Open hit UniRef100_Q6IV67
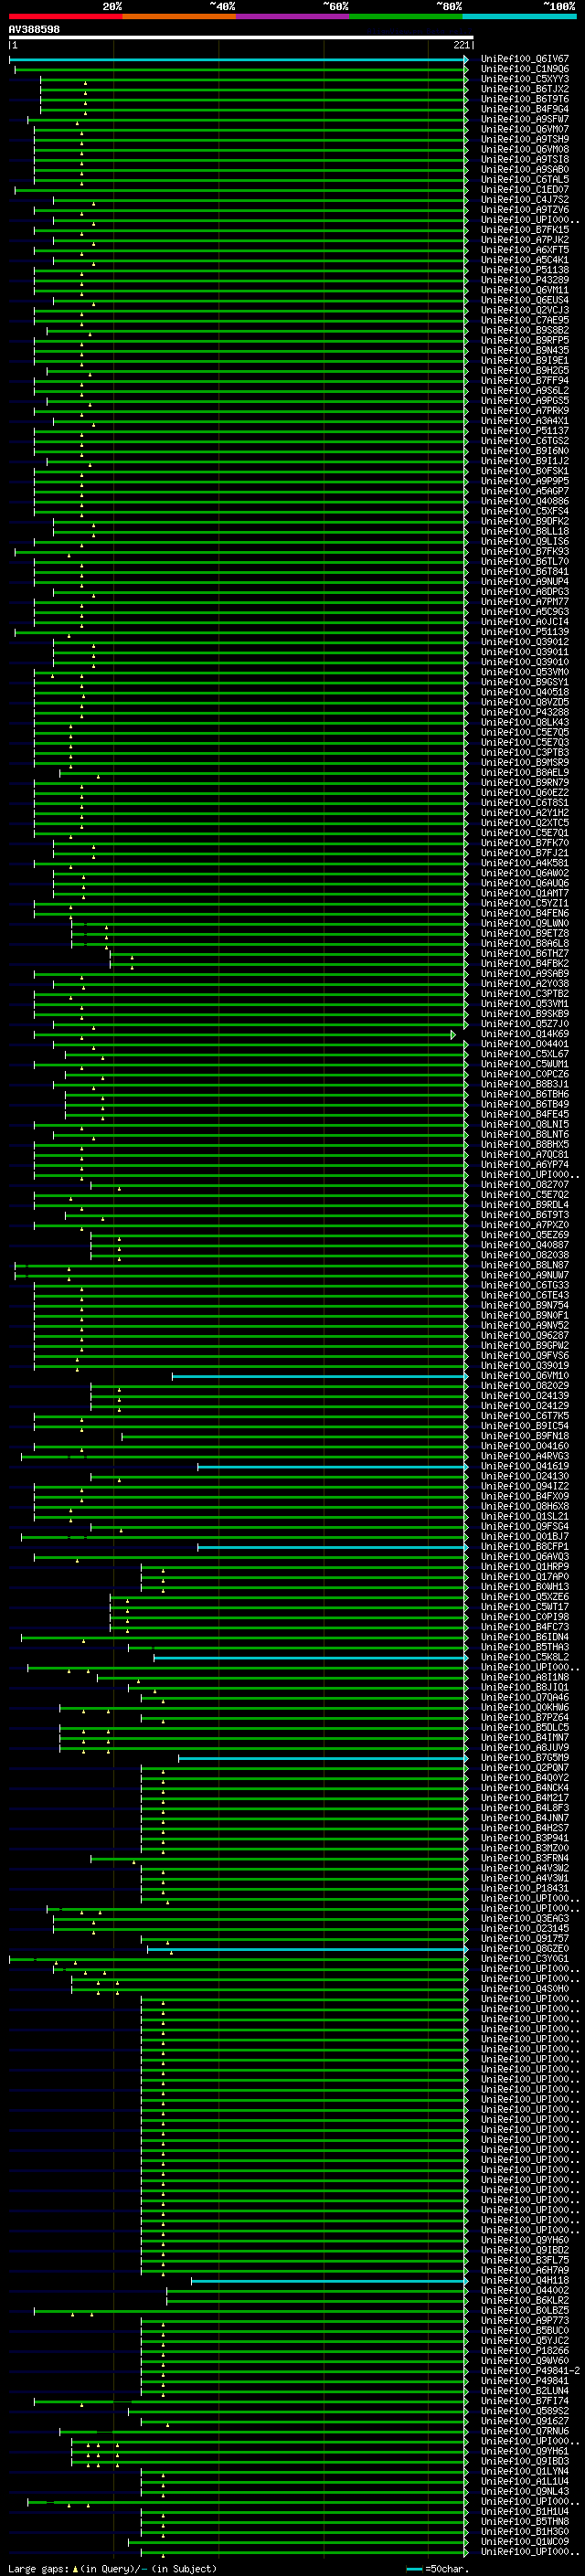The height and width of the screenshot is (2576, 585). tap(524, 59)
